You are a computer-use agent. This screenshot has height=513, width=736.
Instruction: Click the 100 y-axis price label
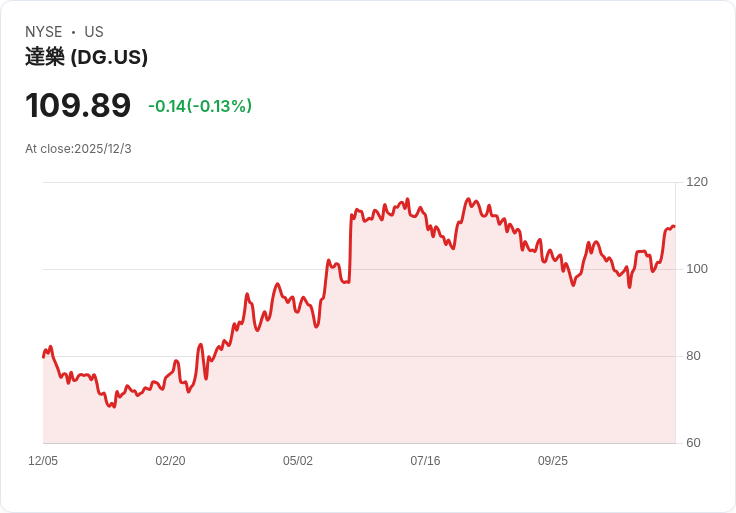point(697,269)
